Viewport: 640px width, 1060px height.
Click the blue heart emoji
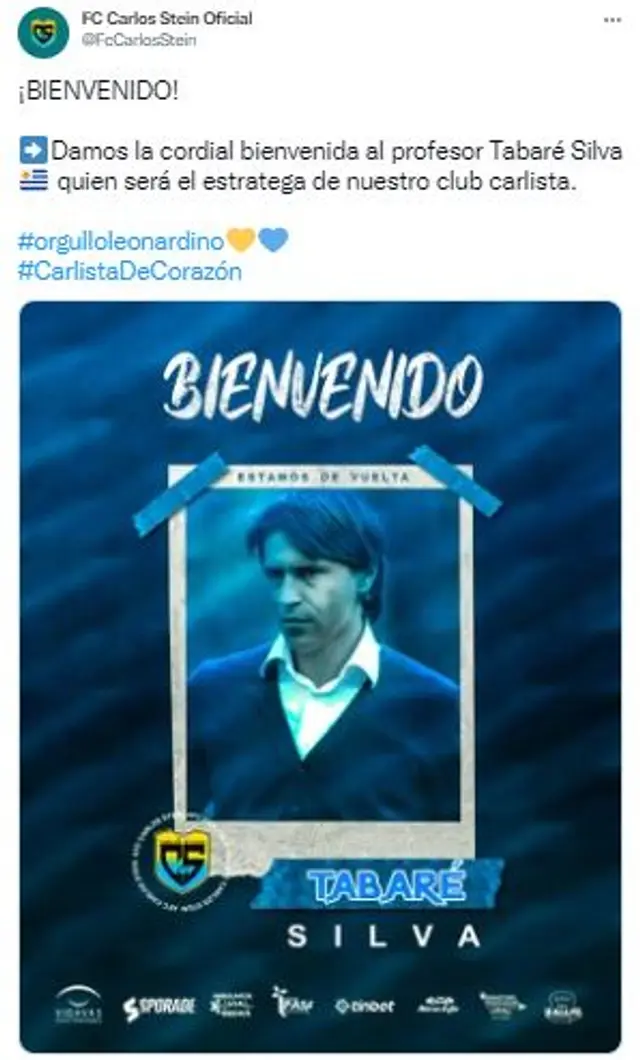tap(273, 240)
